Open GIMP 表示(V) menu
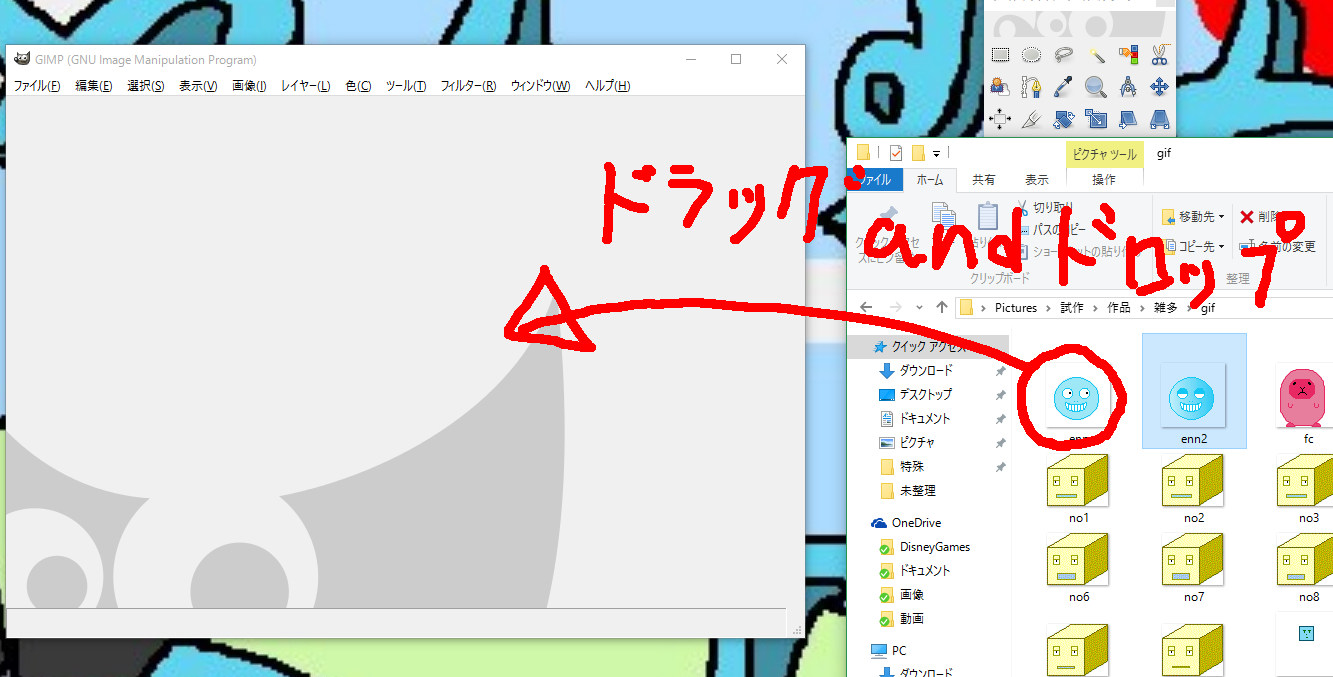 tap(198, 86)
